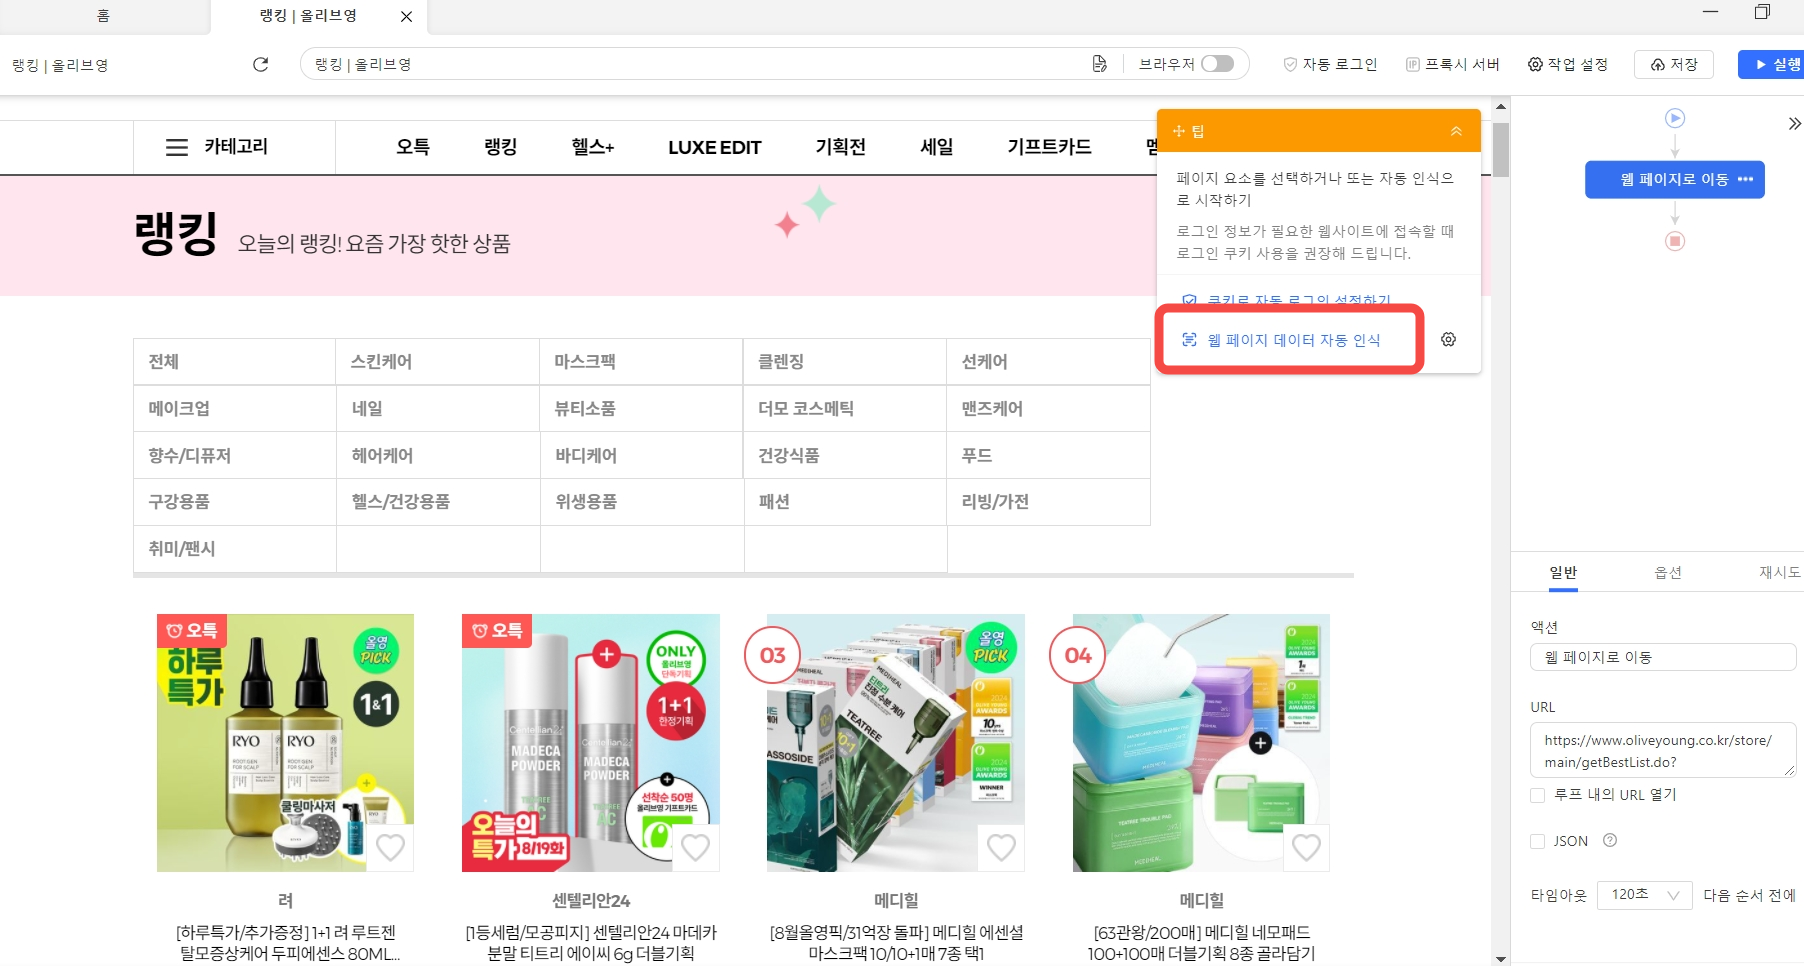Toggle the 브라우저 switch
This screenshot has height=966, width=1804.
pyautogui.click(x=1217, y=64)
